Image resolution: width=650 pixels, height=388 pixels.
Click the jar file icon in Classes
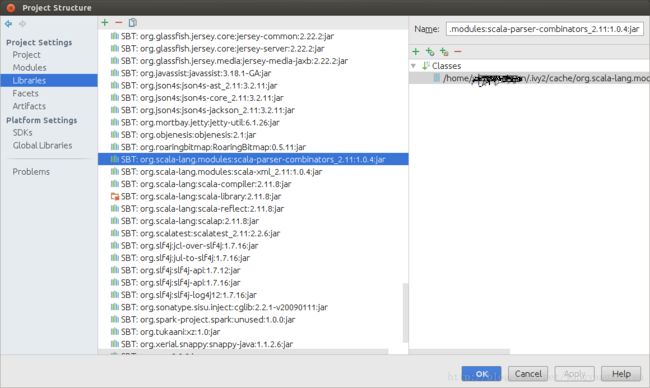tap(437, 78)
